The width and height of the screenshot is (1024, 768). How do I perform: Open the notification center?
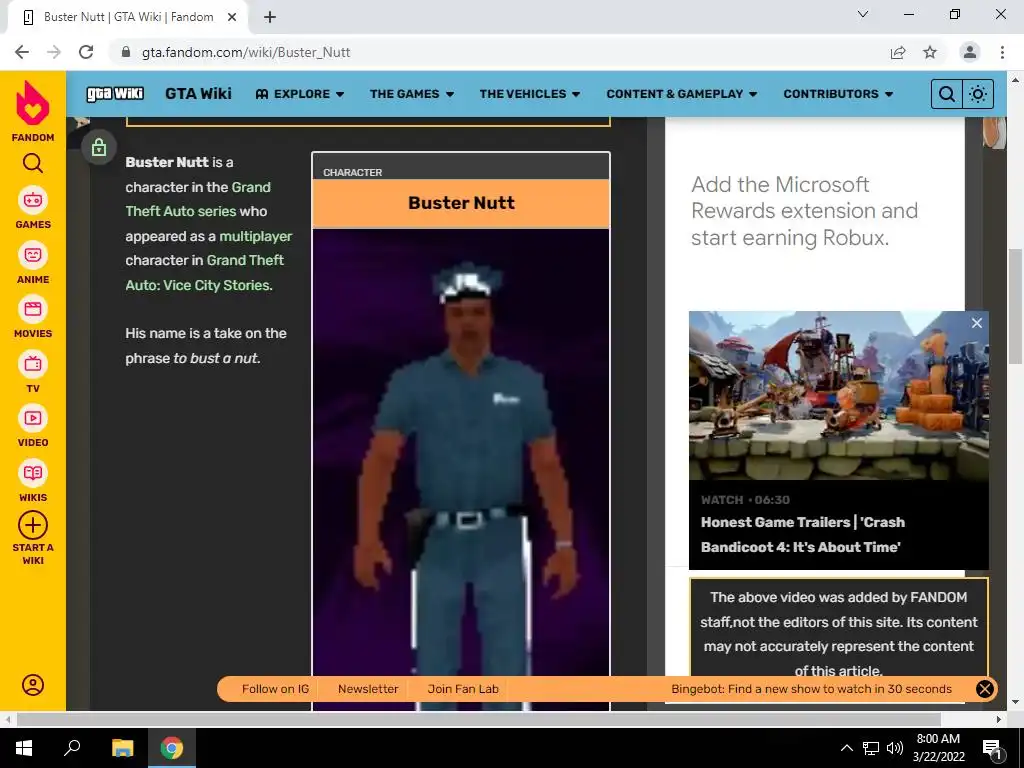992,748
